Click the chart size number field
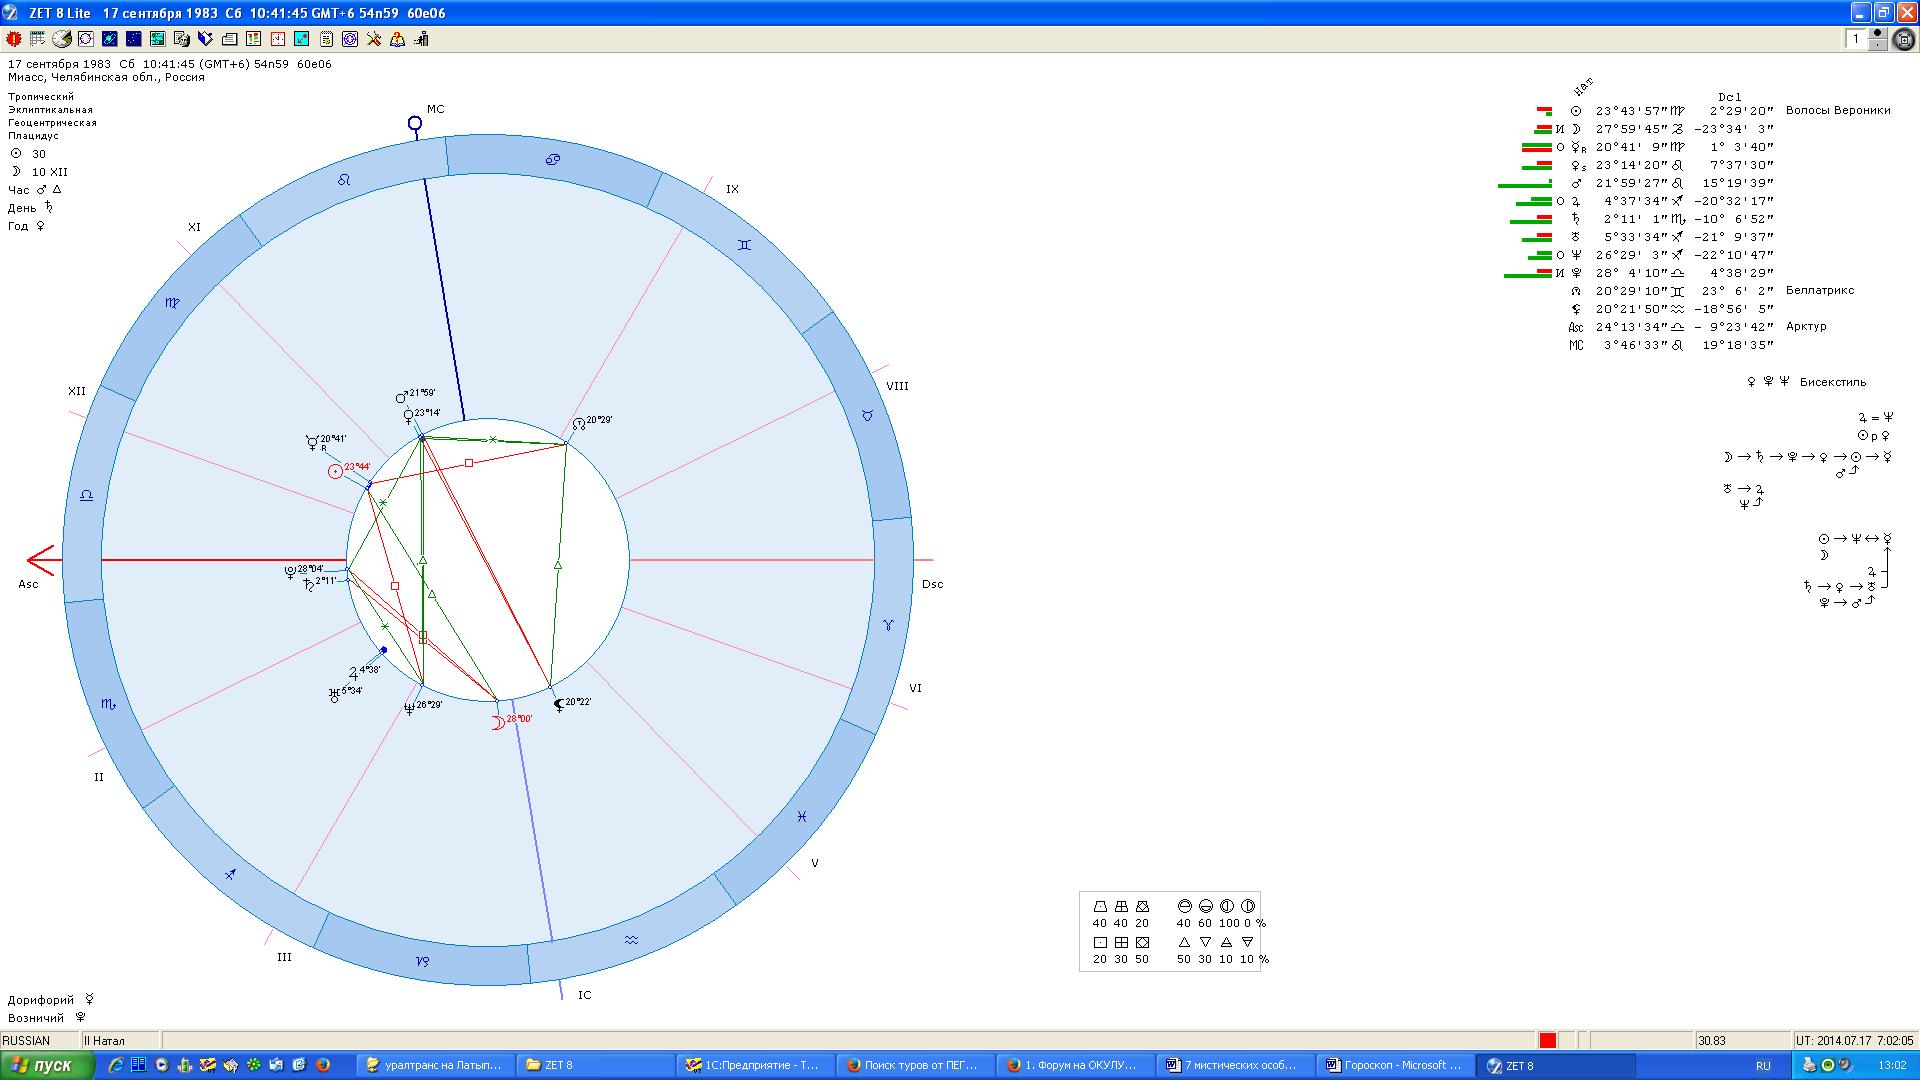Screen dimensions: 1920x1080 [1856, 39]
